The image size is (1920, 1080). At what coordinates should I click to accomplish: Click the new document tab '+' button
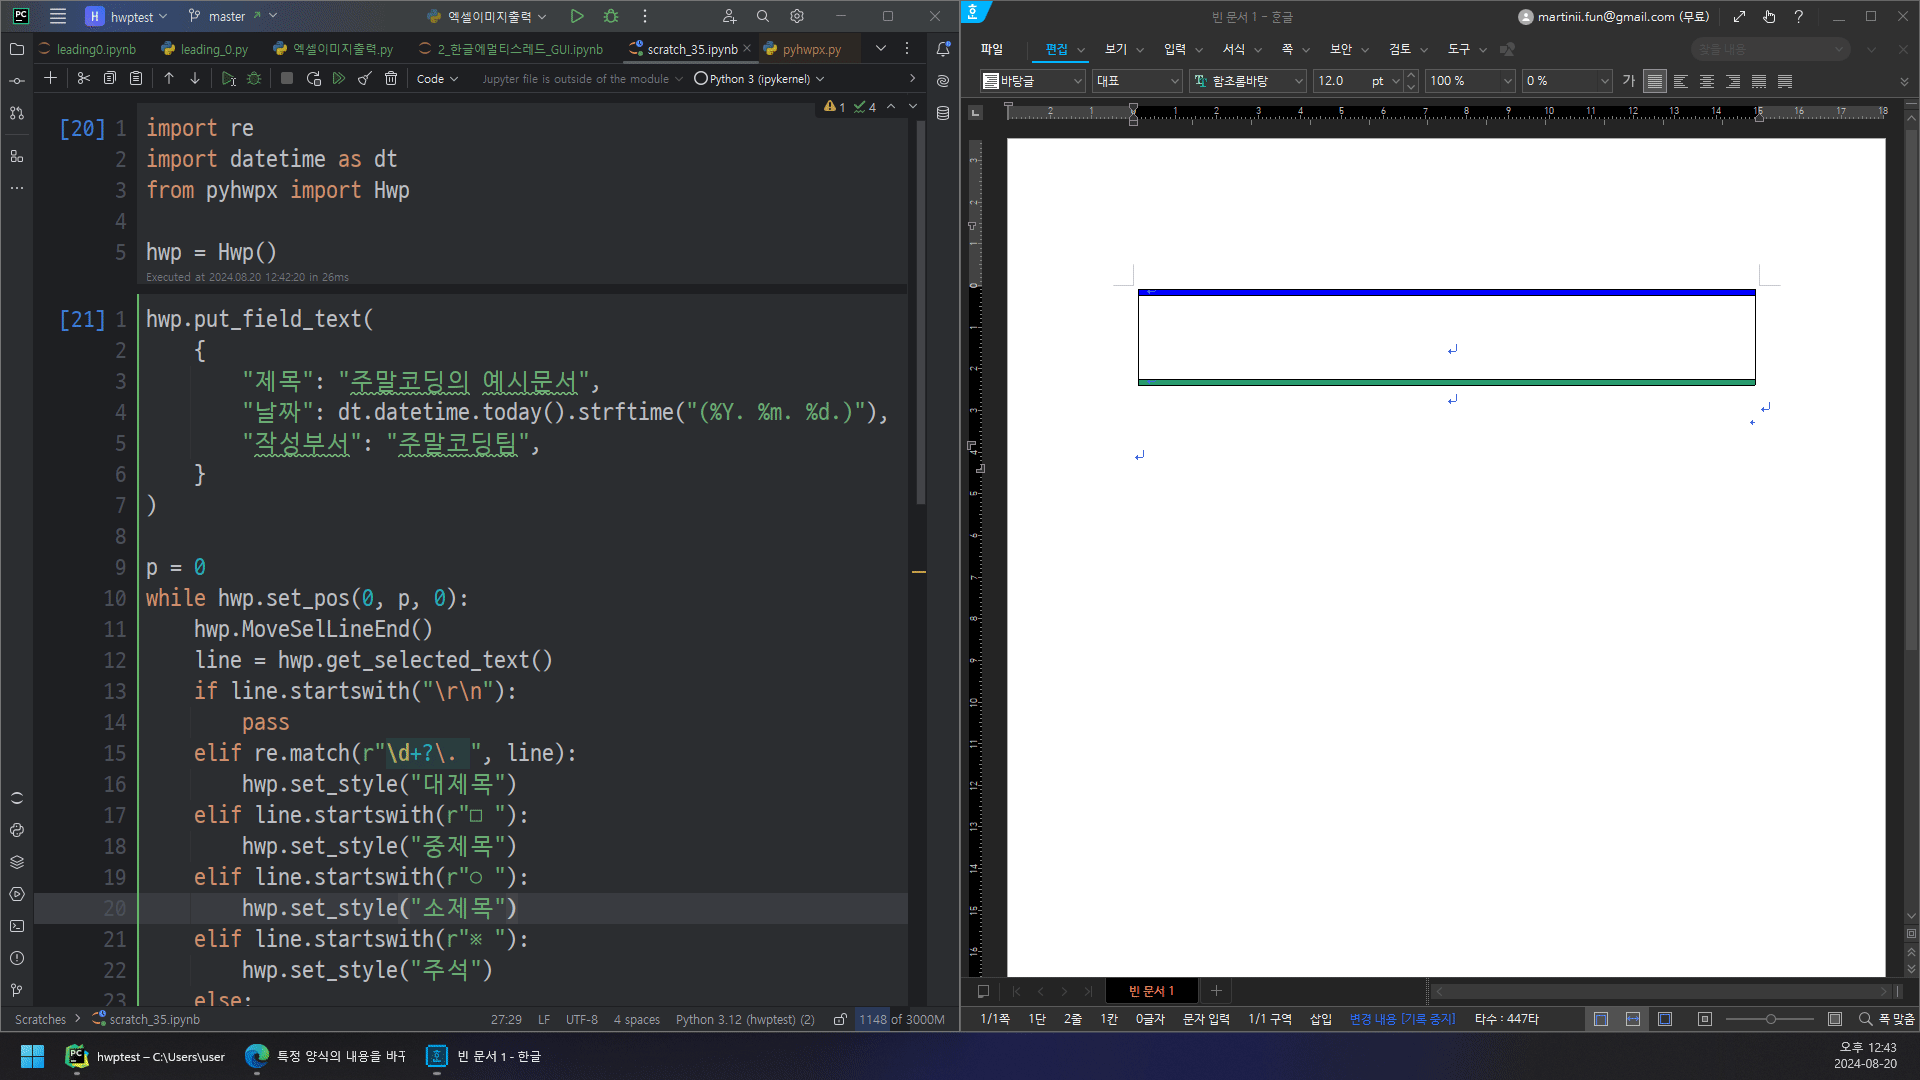[1216, 990]
